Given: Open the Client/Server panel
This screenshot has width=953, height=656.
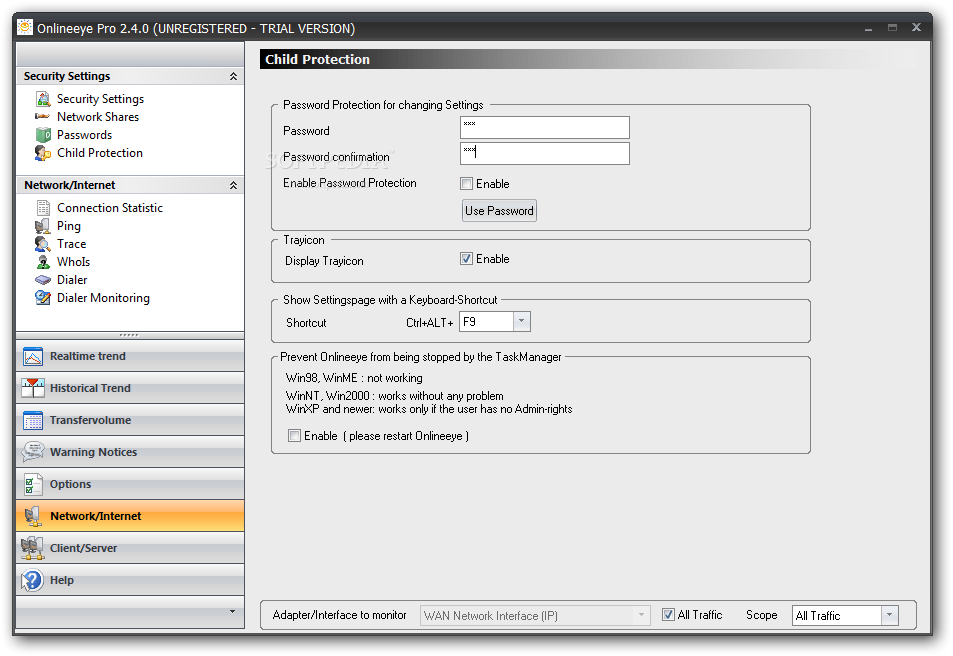Looking at the screenshot, I should point(130,548).
